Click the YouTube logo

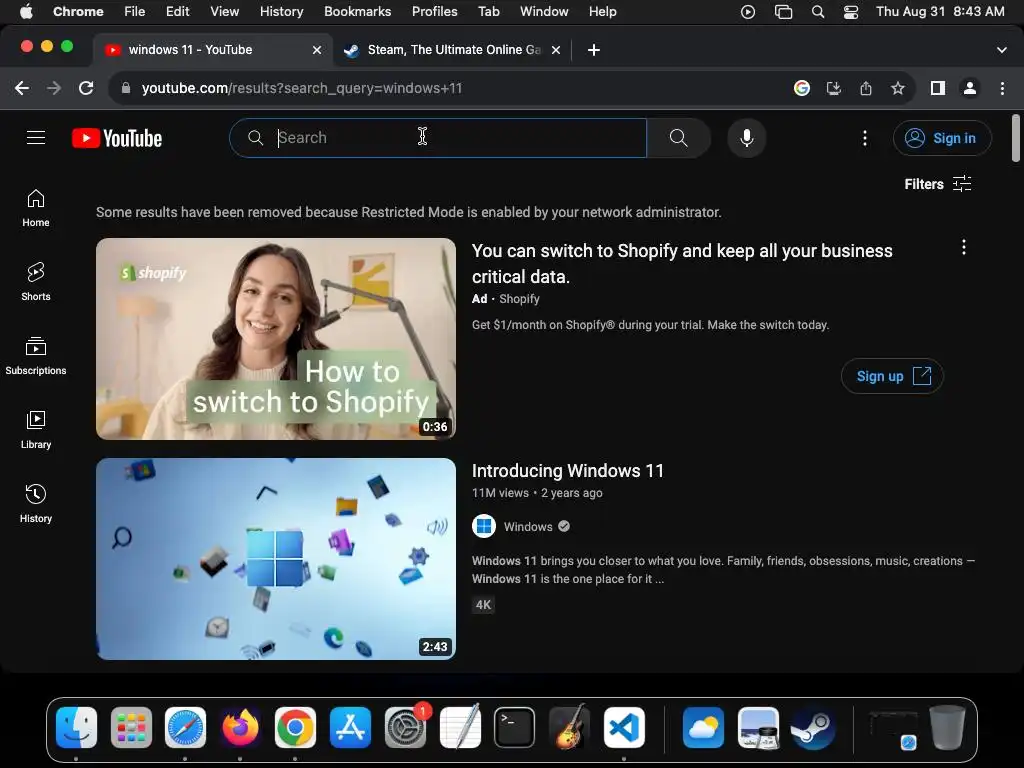[x=117, y=138]
